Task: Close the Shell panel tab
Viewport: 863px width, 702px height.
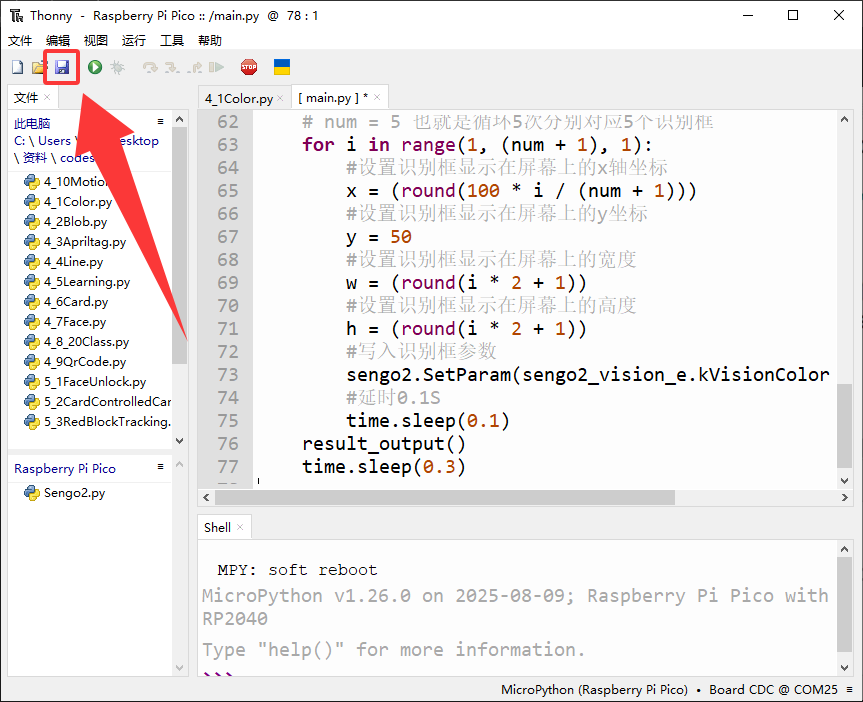Action: point(240,527)
